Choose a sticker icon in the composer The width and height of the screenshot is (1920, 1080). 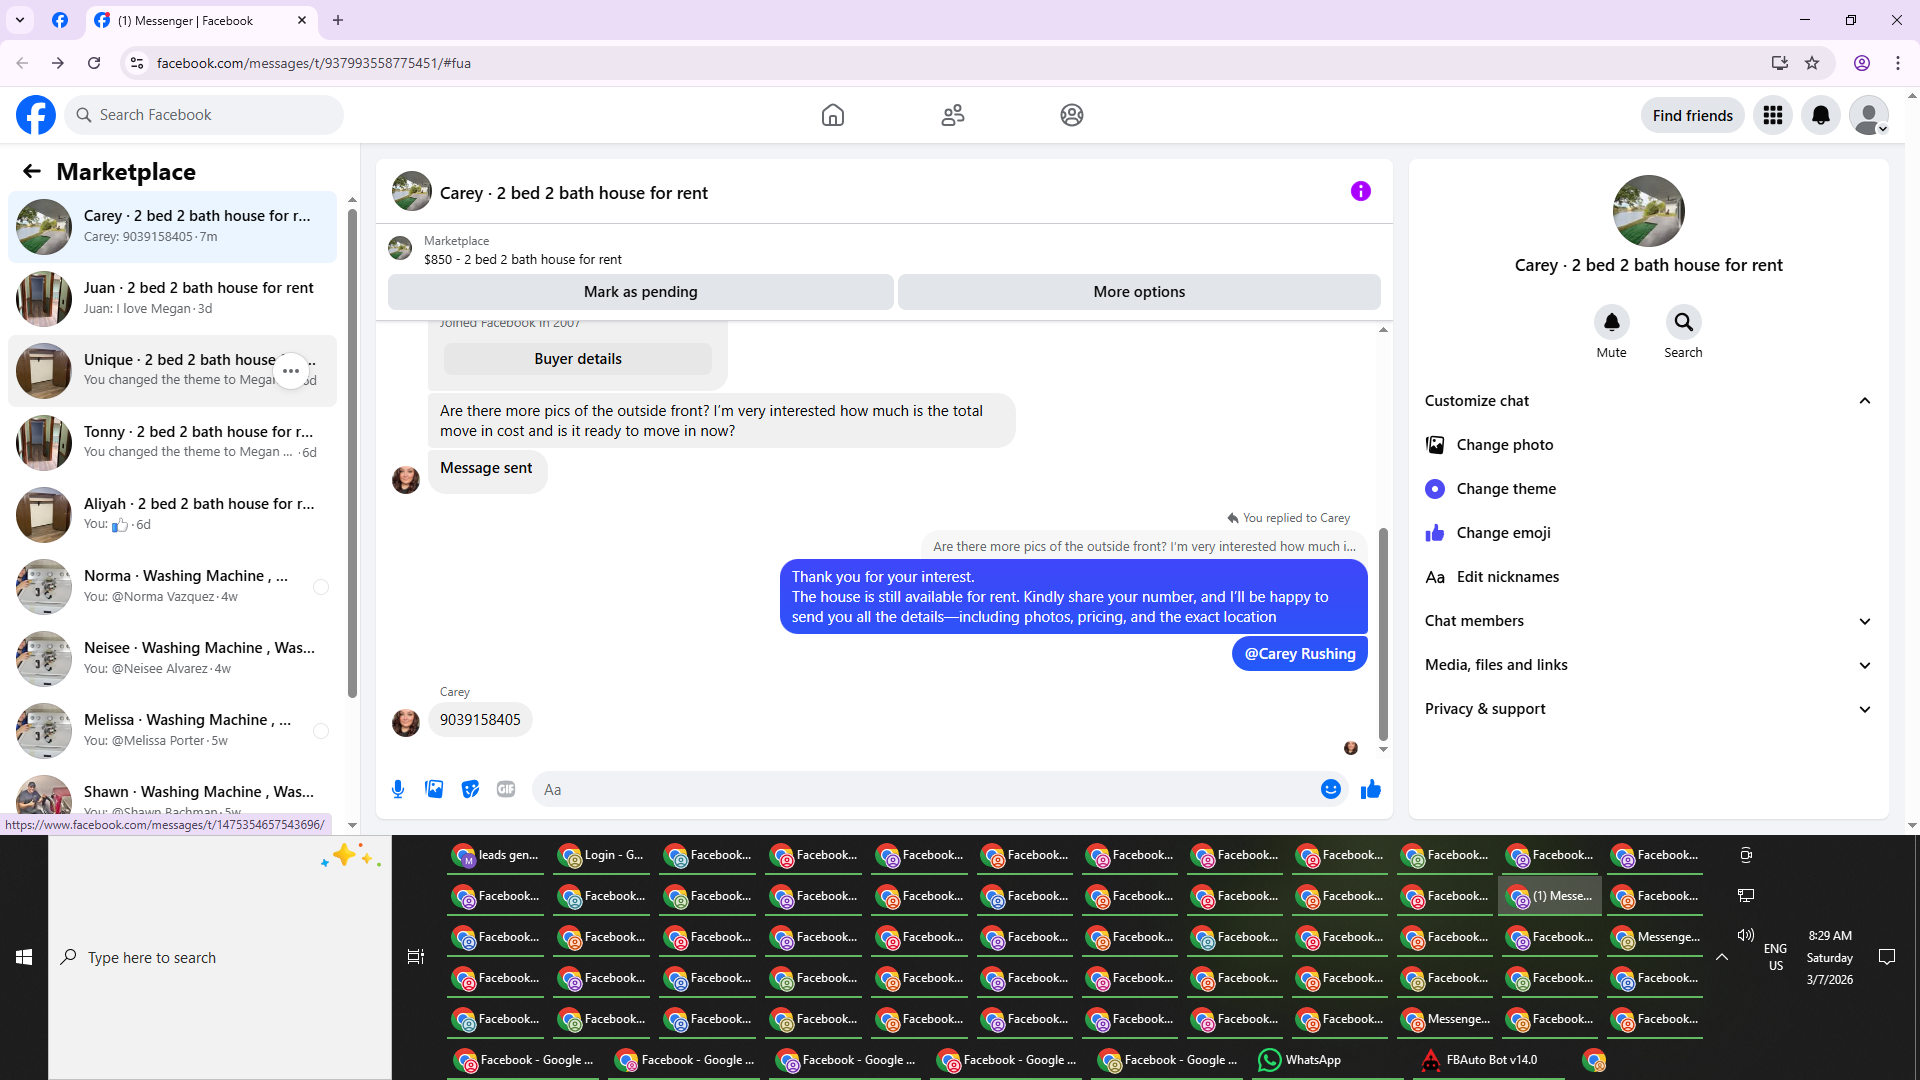pyautogui.click(x=470, y=789)
